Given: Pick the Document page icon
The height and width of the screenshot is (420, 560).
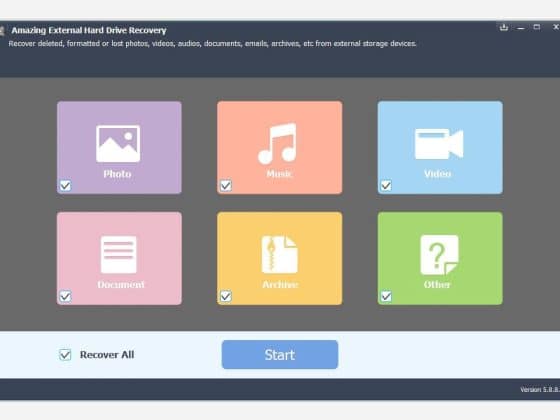Looking at the screenshot, I should coord(119,255).
